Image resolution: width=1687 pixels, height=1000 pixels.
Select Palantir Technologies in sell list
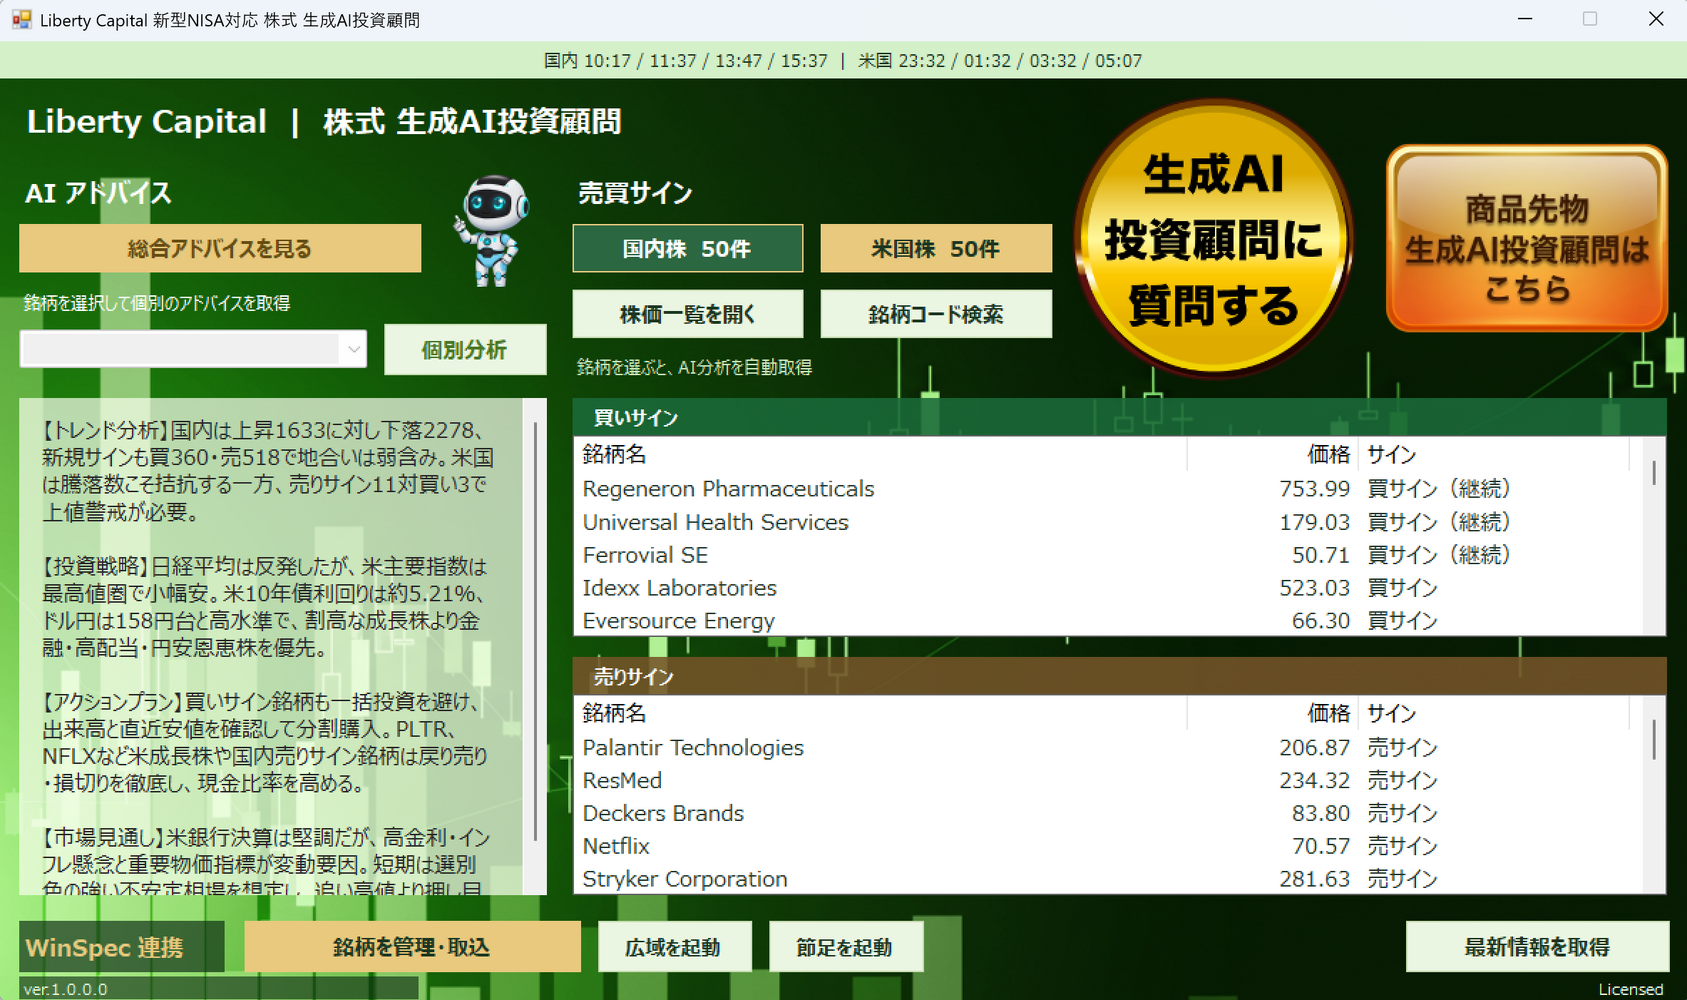(1108, 748)
